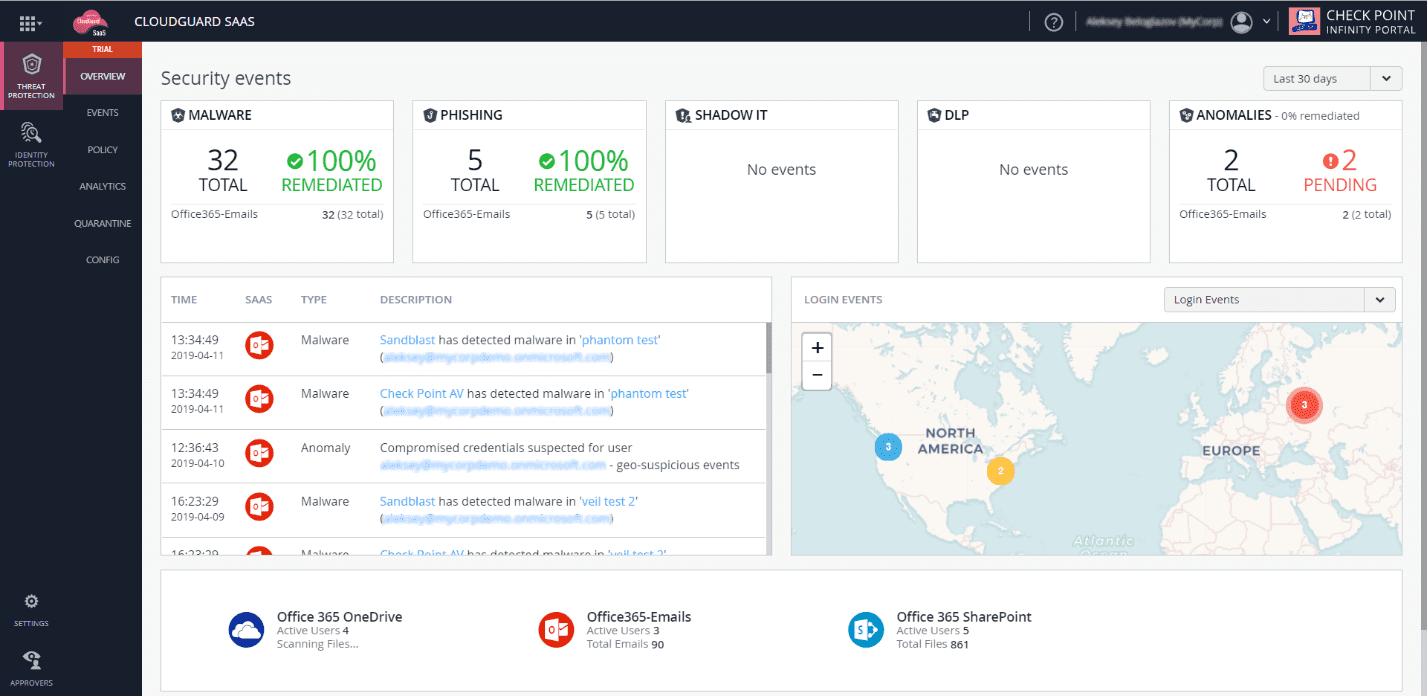Open the 'veil test 2' link

[609, 501]
